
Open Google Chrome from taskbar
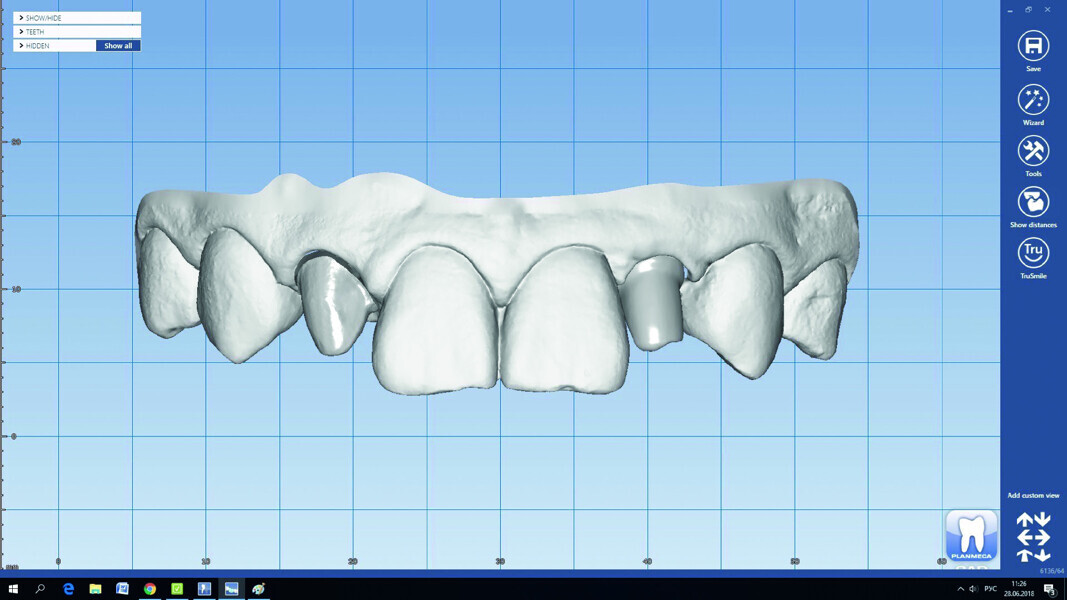pos(150,589)
